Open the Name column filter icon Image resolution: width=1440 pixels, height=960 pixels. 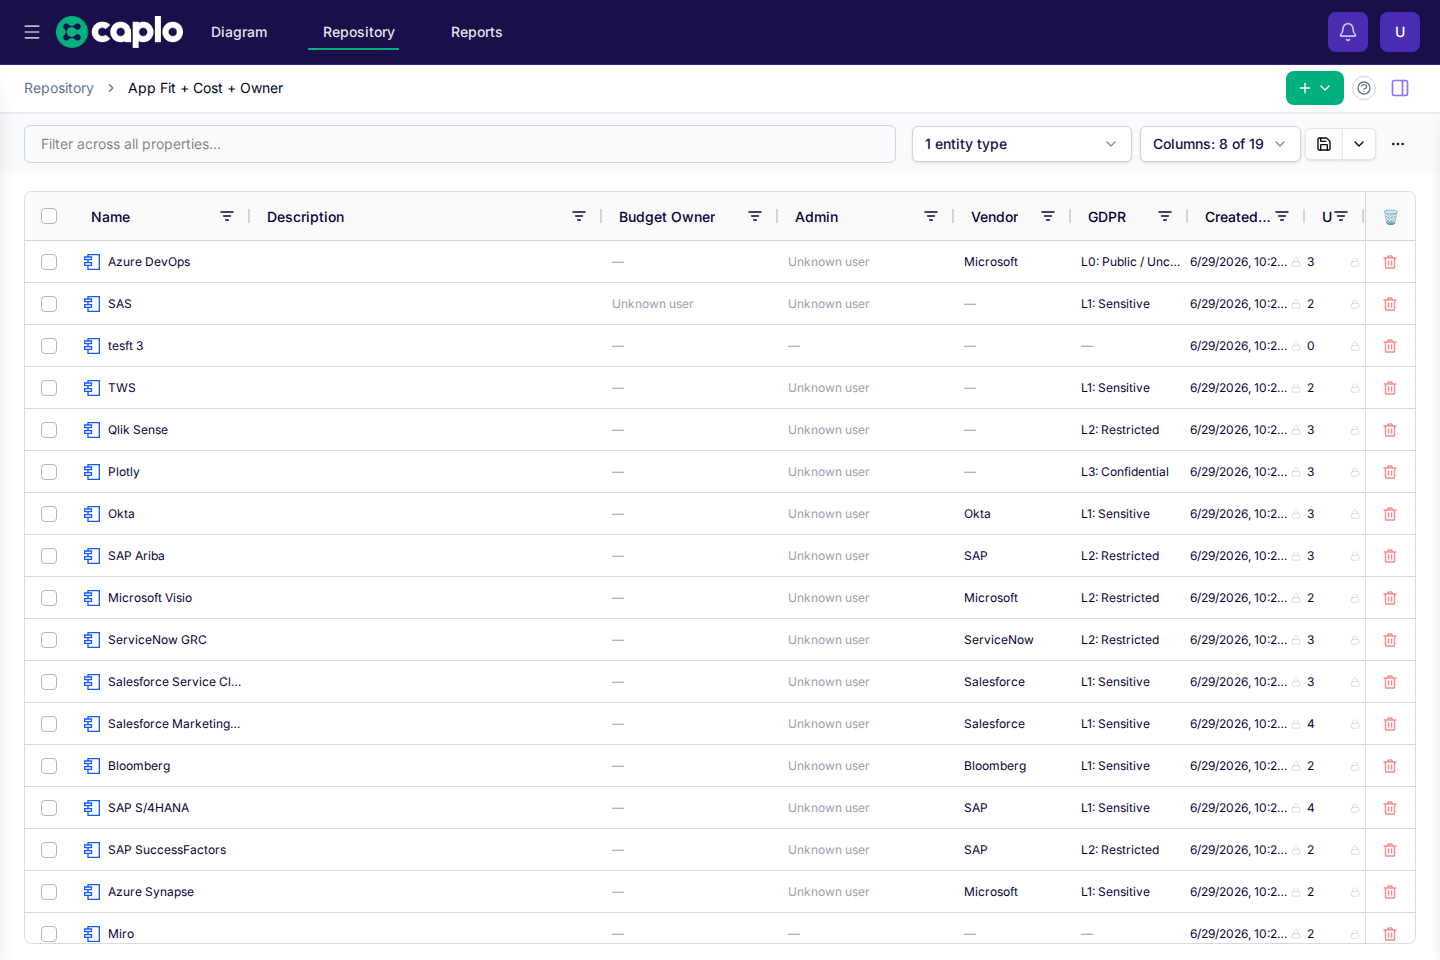click(x=227, y=217)
